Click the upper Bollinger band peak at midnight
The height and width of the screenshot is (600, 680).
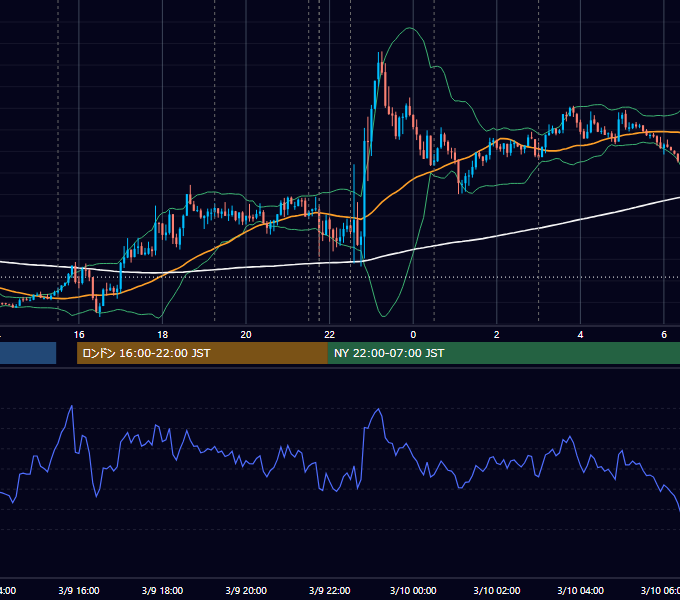pos(410,29)
